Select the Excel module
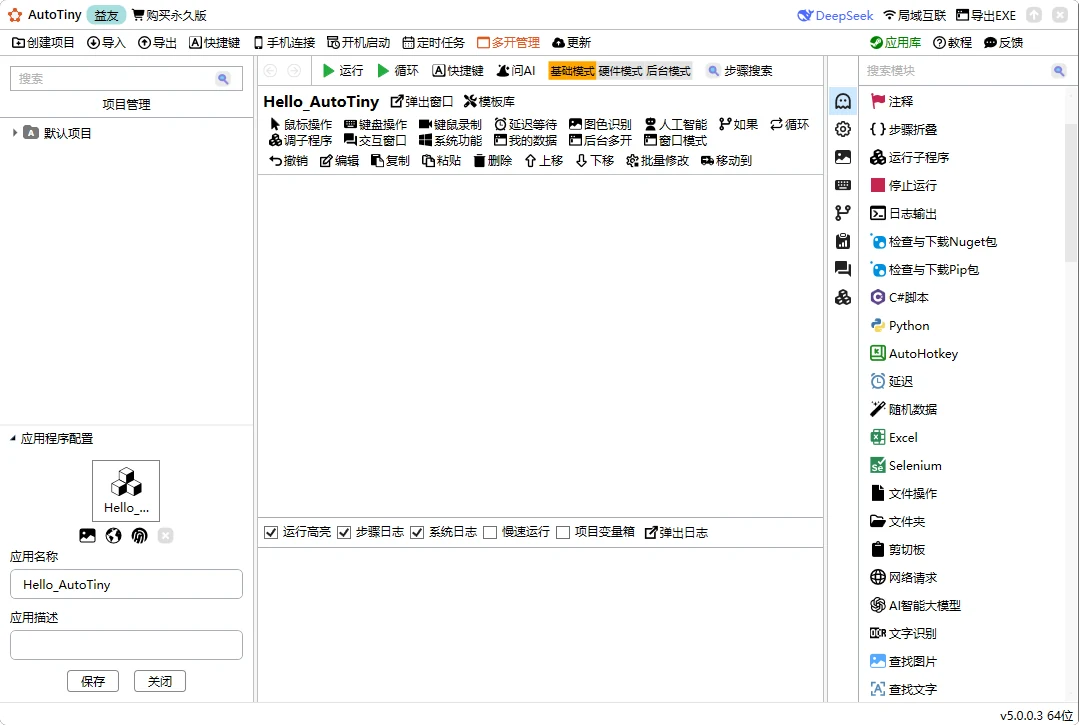This screenshot has height=725, width=1079. tap(894, 437)
